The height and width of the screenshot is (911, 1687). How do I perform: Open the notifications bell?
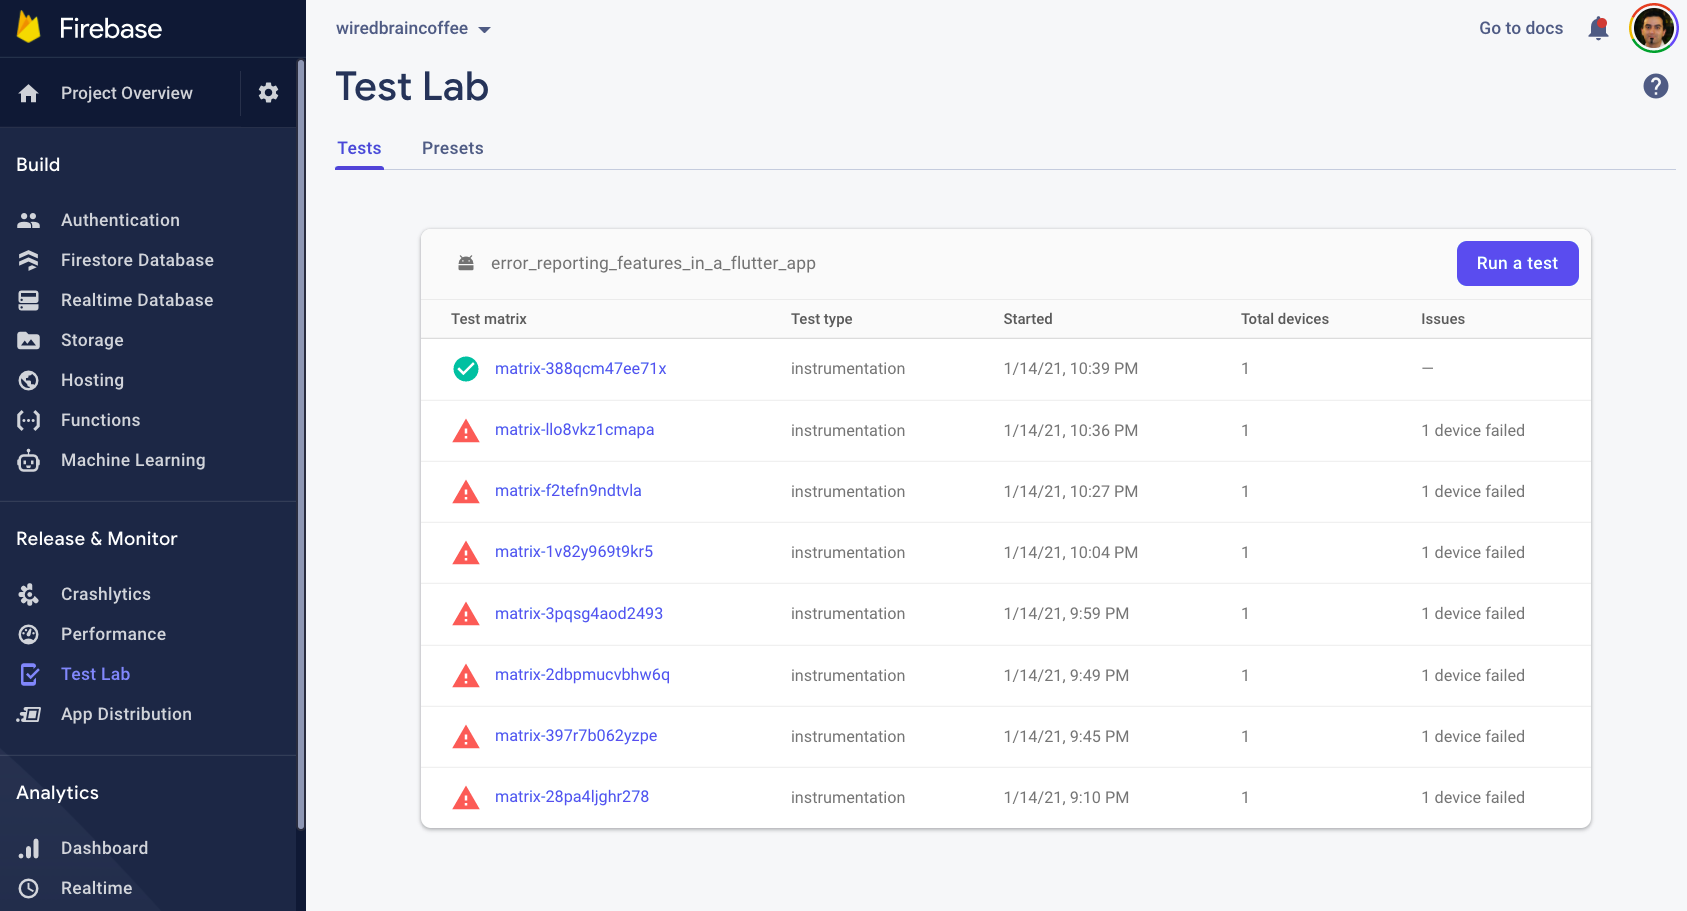point(1599,28)
